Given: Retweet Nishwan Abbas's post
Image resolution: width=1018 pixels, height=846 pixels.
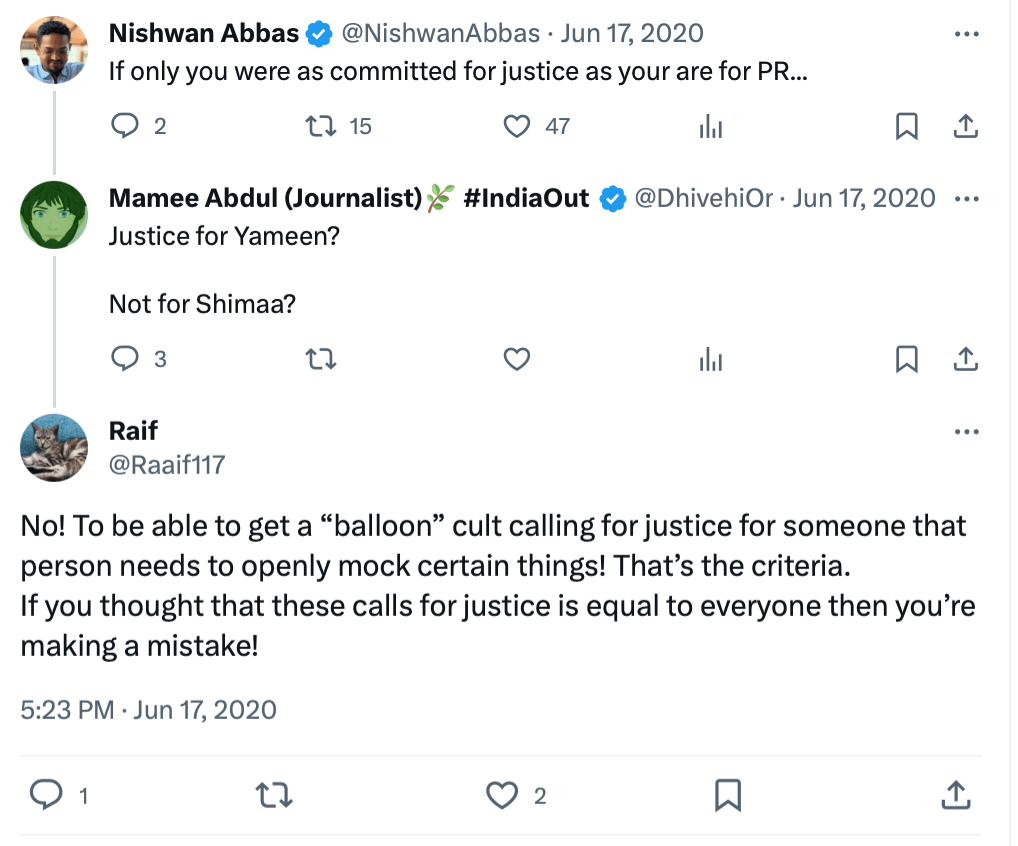Looking at the screenshot, I should [x=320, y=126].
